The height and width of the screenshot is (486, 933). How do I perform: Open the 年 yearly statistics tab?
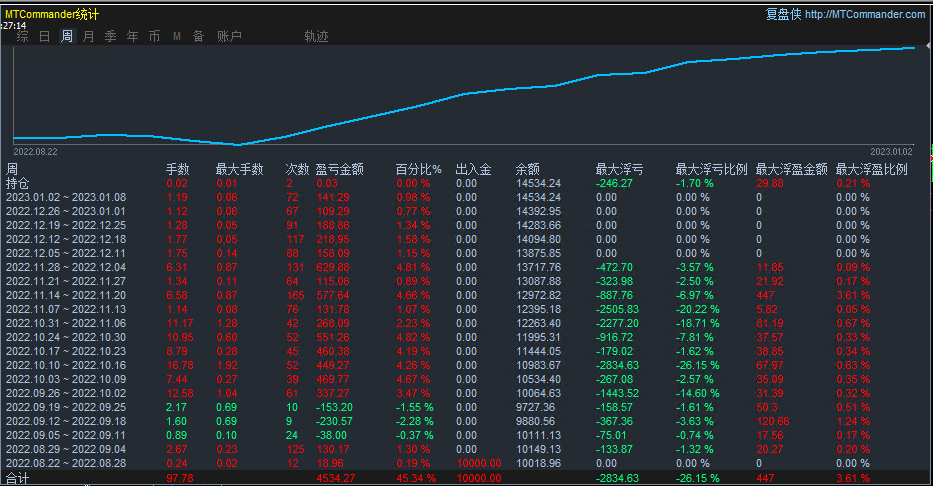(x=133, y=36)
